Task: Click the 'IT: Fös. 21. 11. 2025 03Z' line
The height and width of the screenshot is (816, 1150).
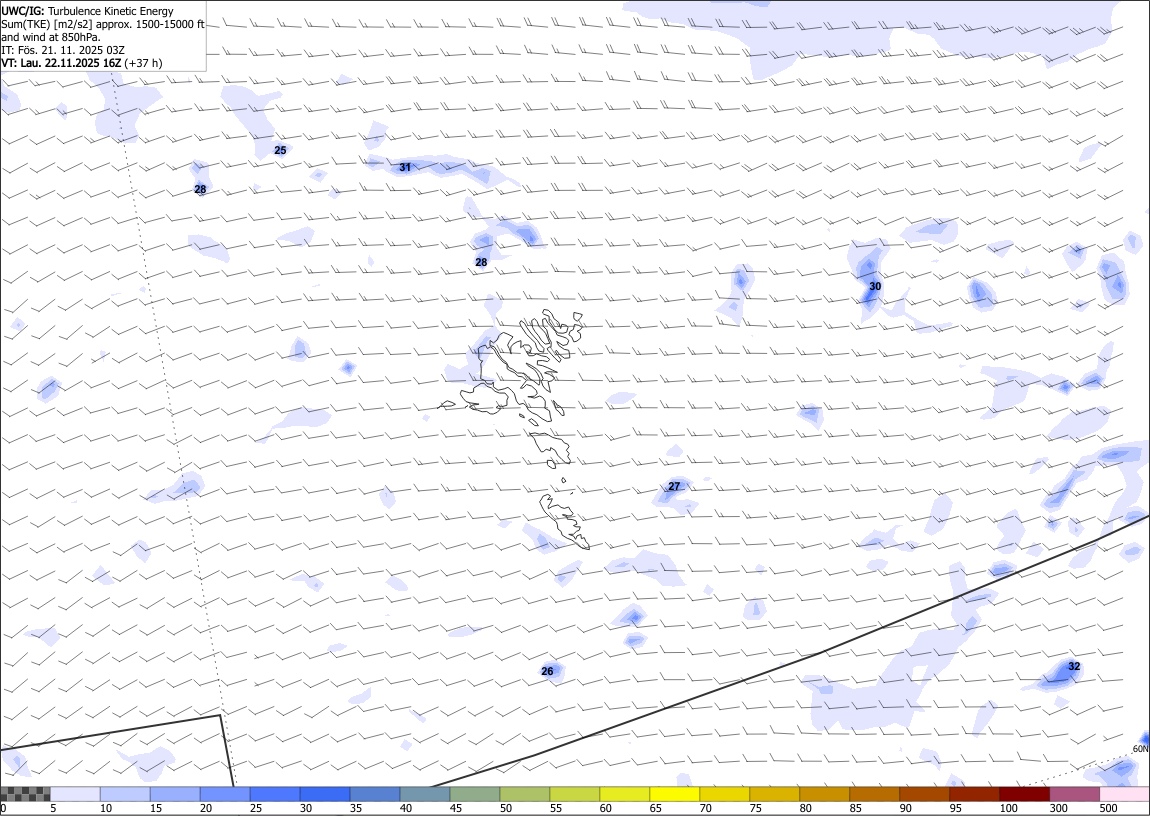Action: pyautogui.click(x=63, y=50)
